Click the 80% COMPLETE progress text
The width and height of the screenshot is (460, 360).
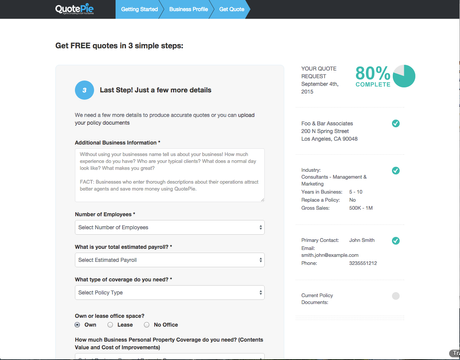(373, 76)
